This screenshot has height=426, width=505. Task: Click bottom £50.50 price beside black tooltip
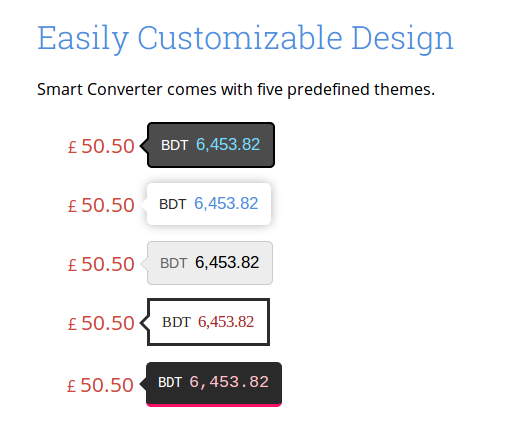pyautogui.click(x=100, y=385)
